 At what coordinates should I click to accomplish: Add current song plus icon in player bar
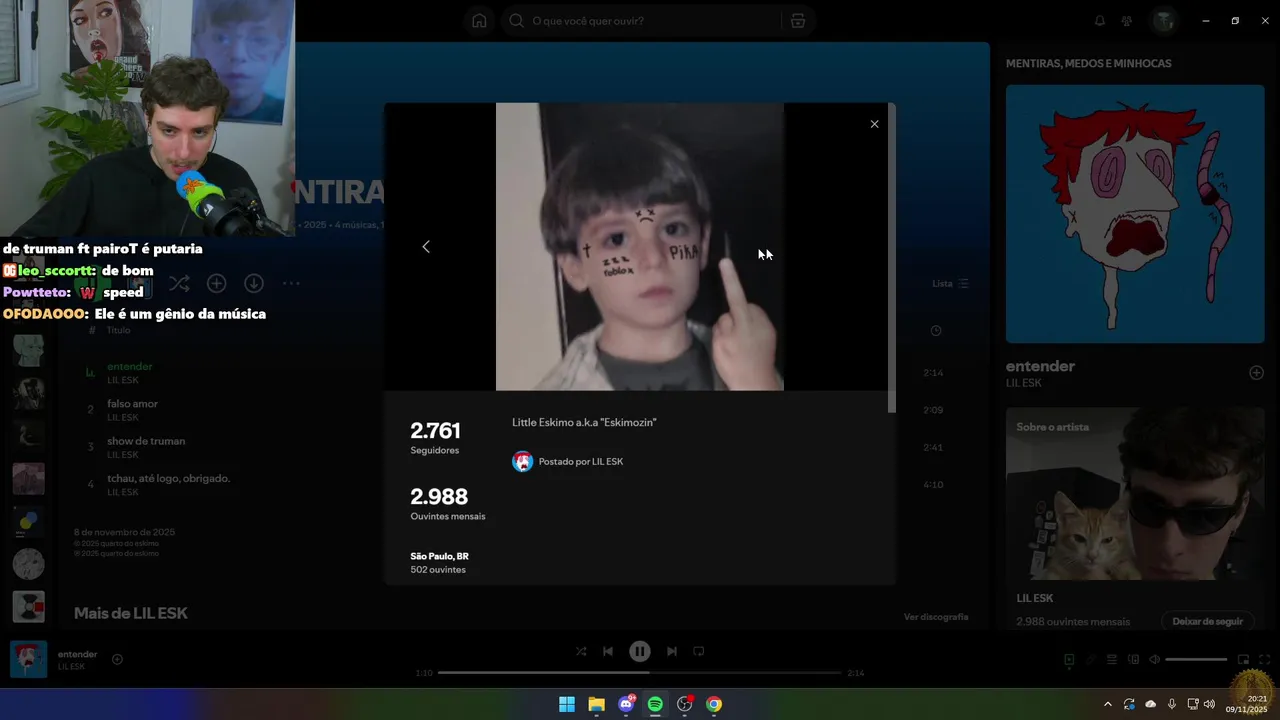point(117,659)
